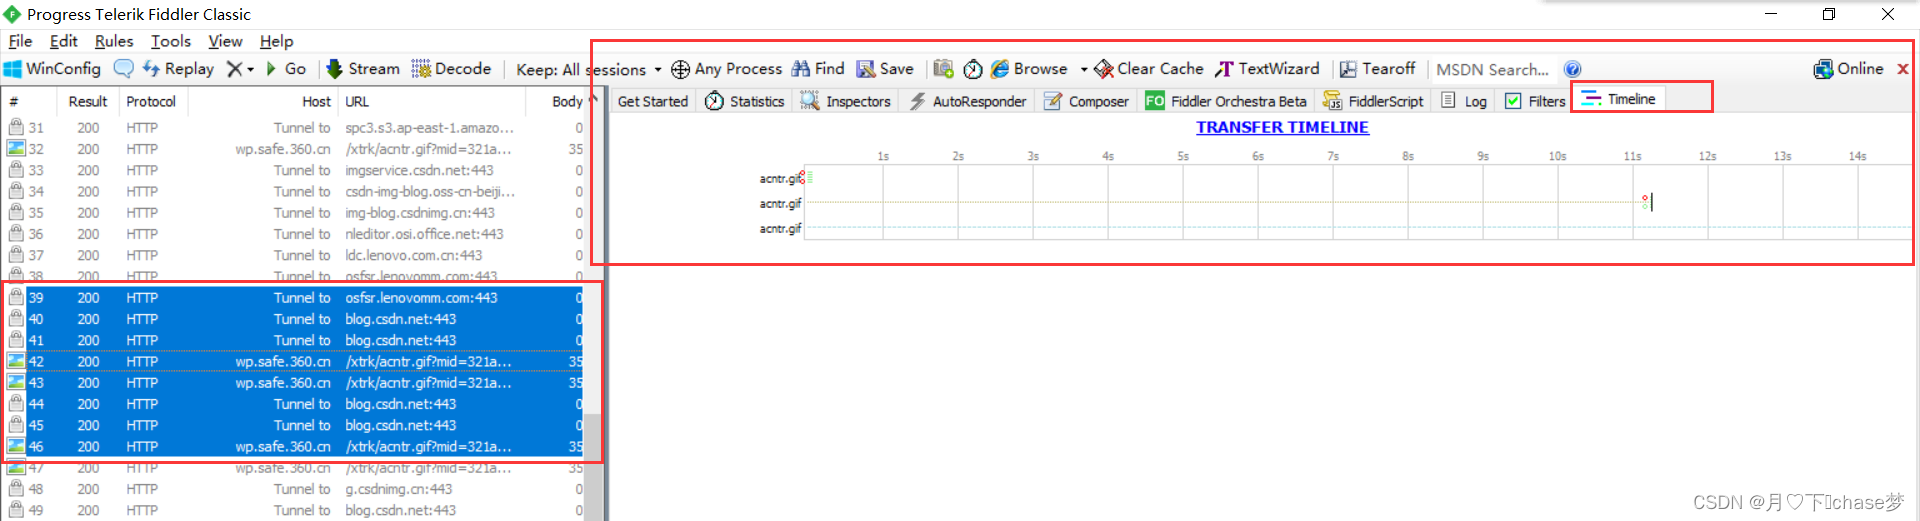Screen dimensions: 1920x521
Task: Toggle Stream mode
Action: click(x=363, y=69)
